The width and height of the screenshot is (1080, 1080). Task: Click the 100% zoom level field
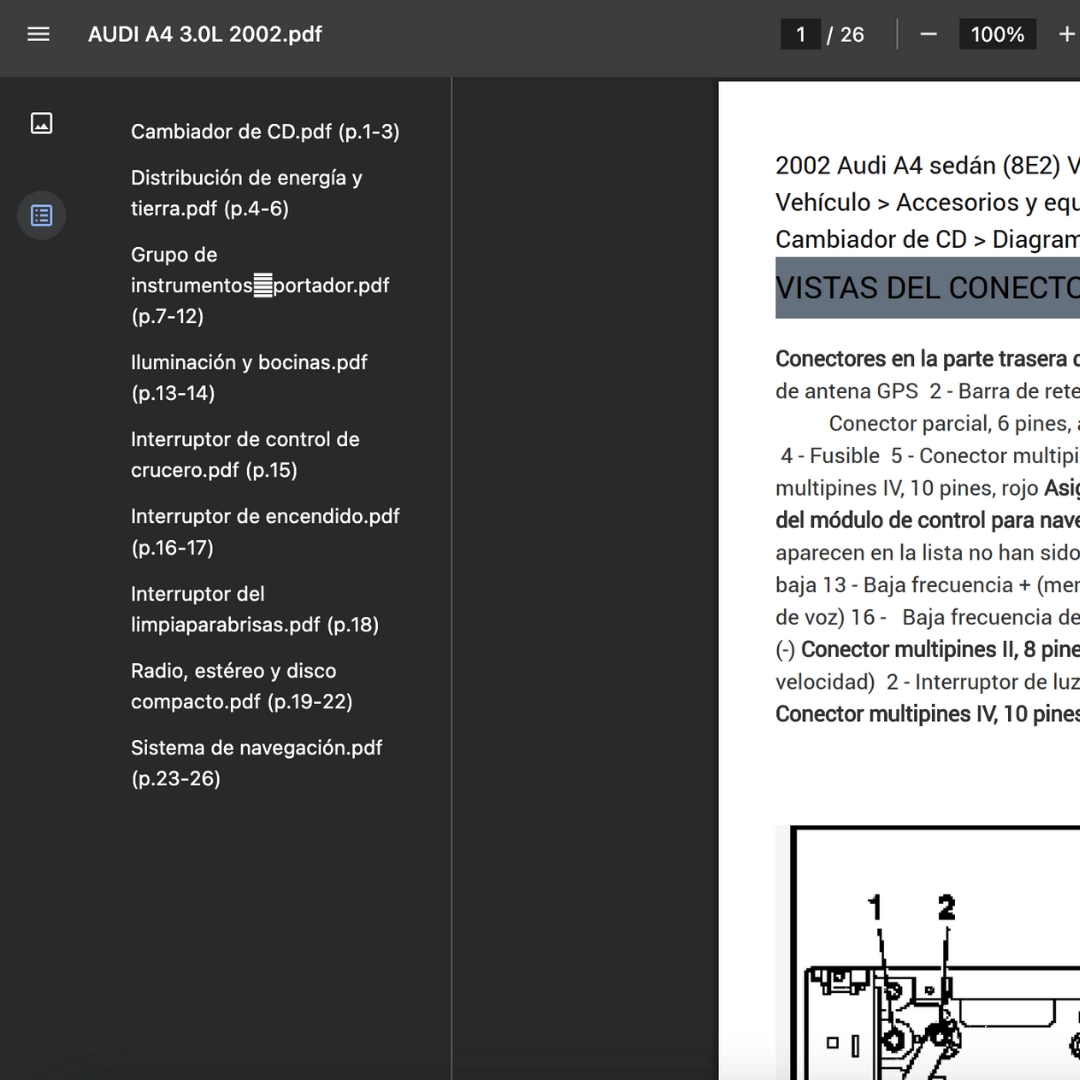coord(996,34)
